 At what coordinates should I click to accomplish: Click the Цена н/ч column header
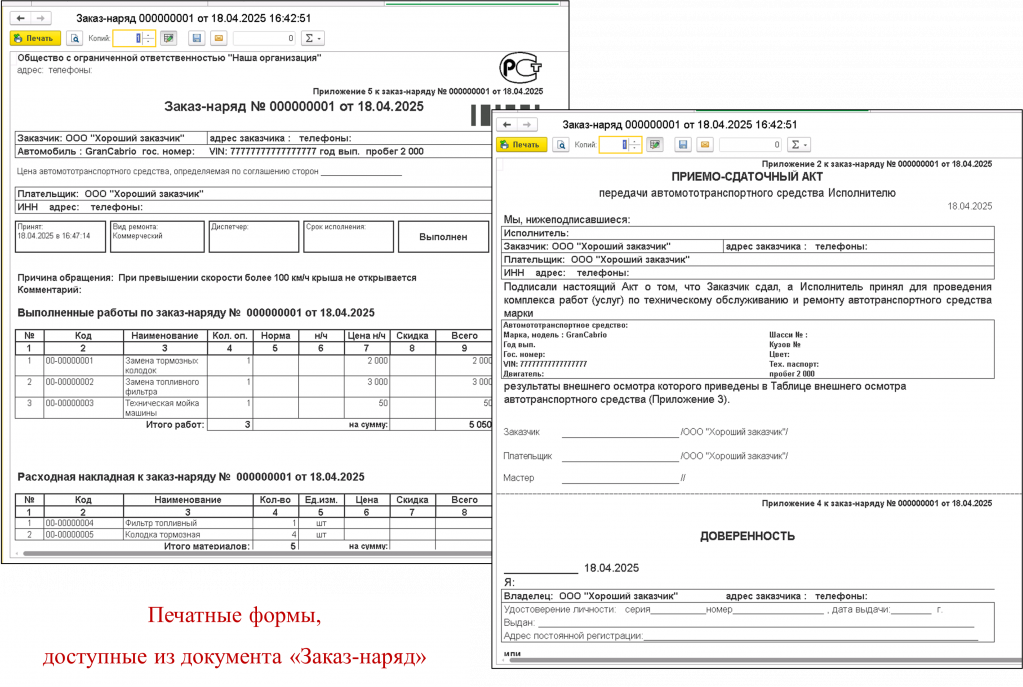tap(366, 335)
